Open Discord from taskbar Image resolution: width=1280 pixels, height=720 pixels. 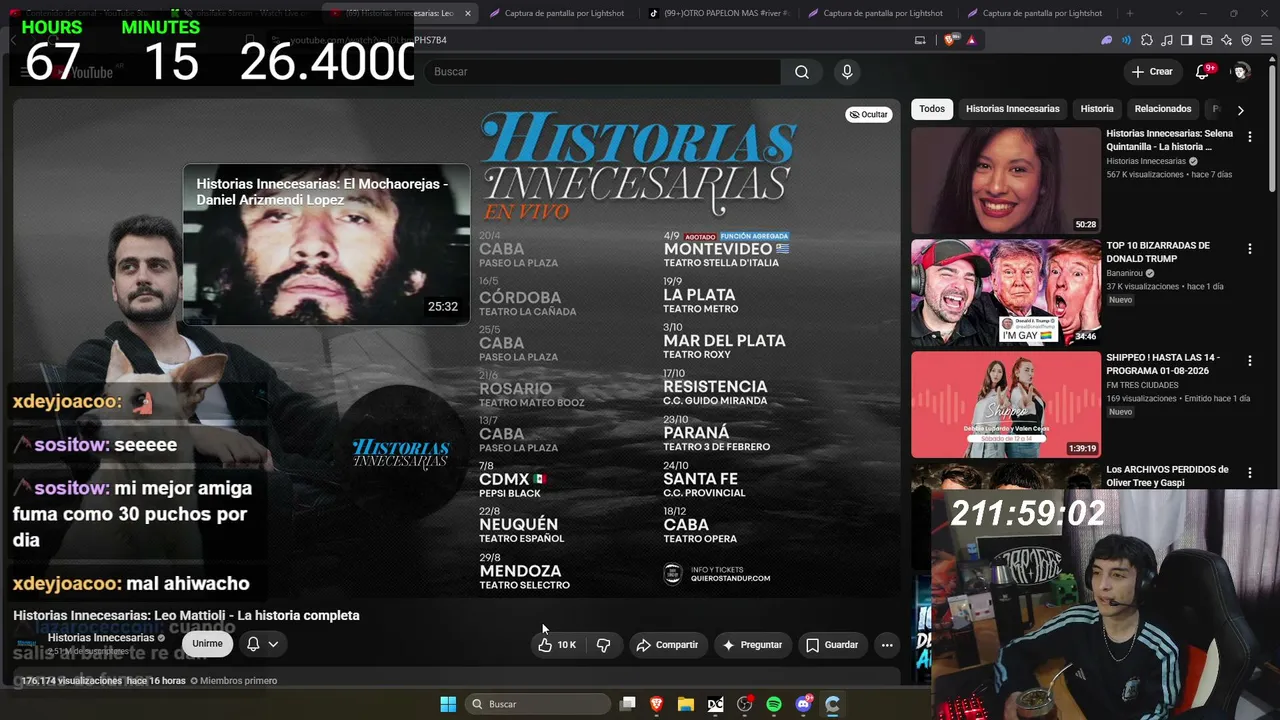tap(803, 704)
